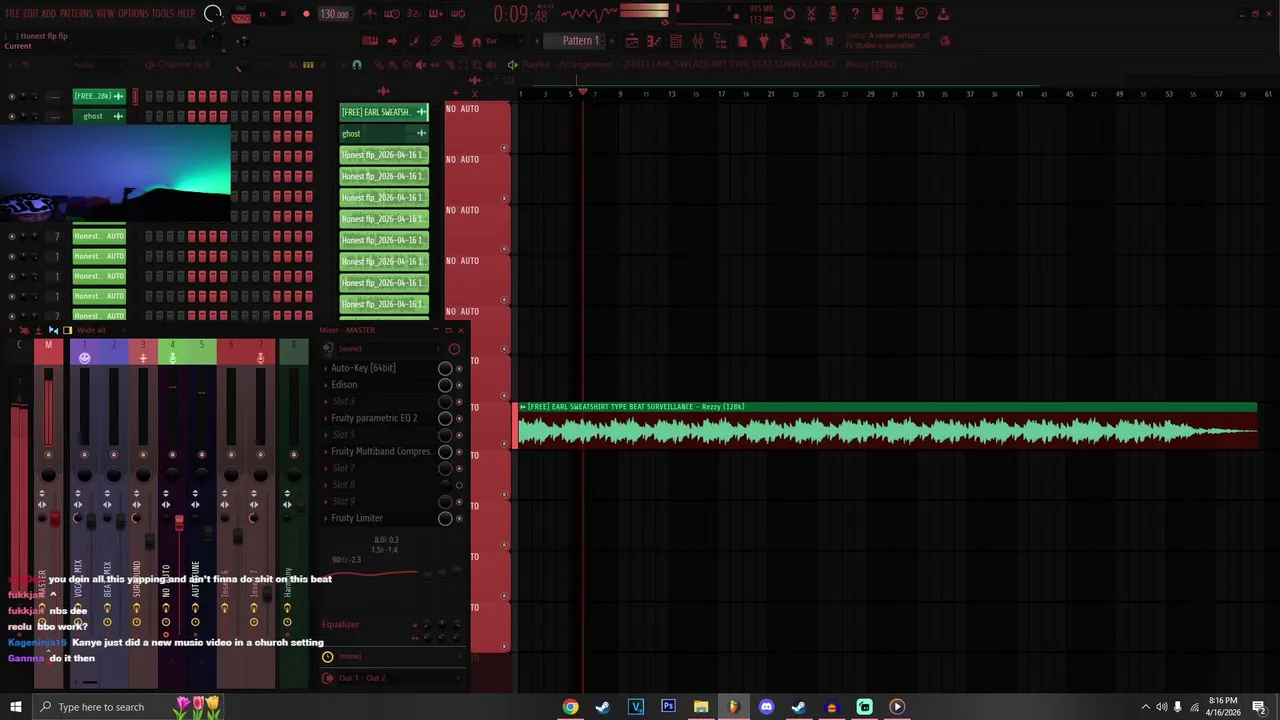Screen dimensions: 1280x720
Task: Click the chat support bubble icon
Action: pos(921,14)
